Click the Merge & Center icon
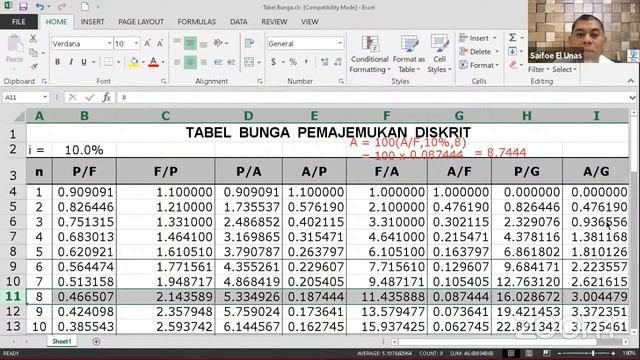640x360 pixels. coord(249,62)
